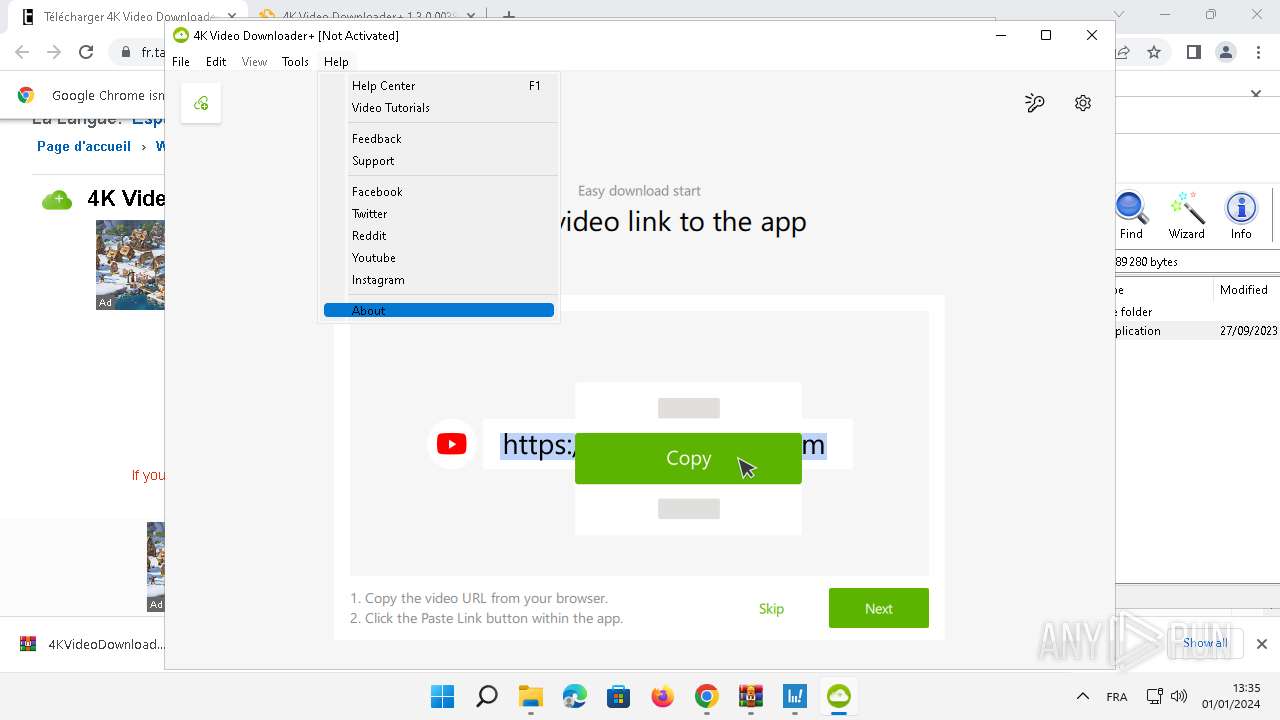The image size is (1280, 720).
Task: Open the blue chart app in taskbar
Action: [794, 696]
